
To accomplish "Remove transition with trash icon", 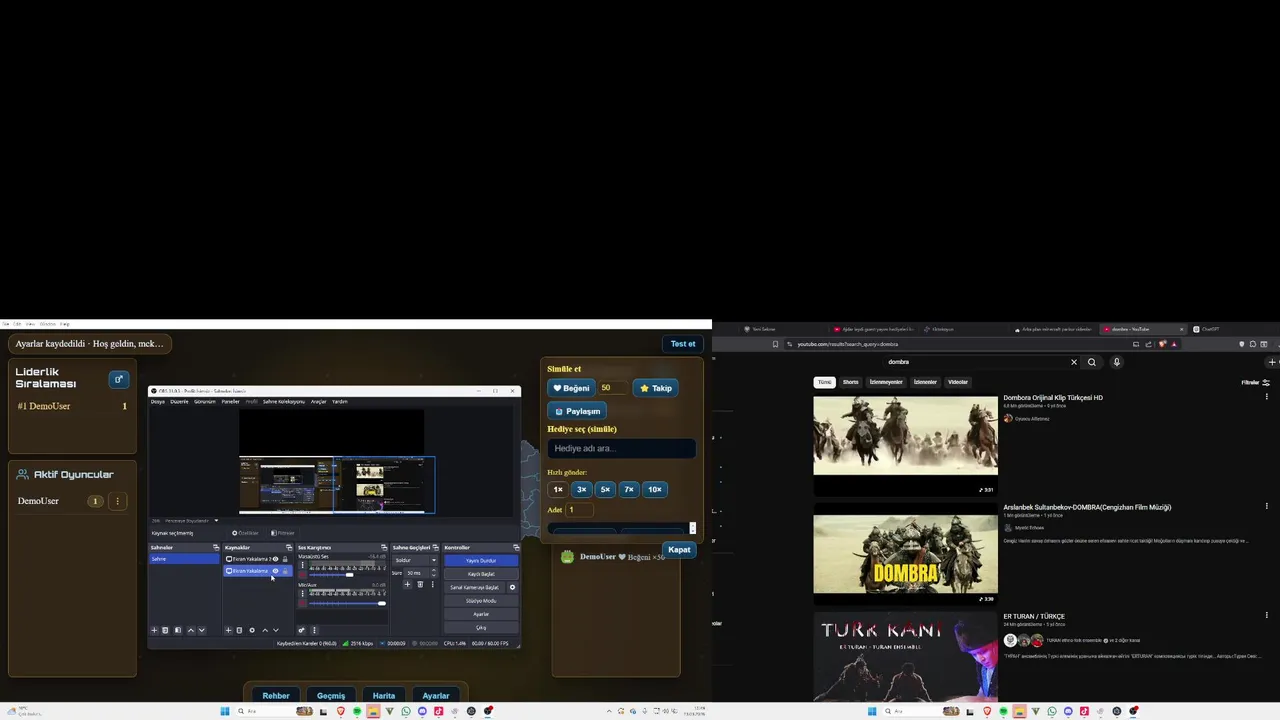I will pos(420,584).
